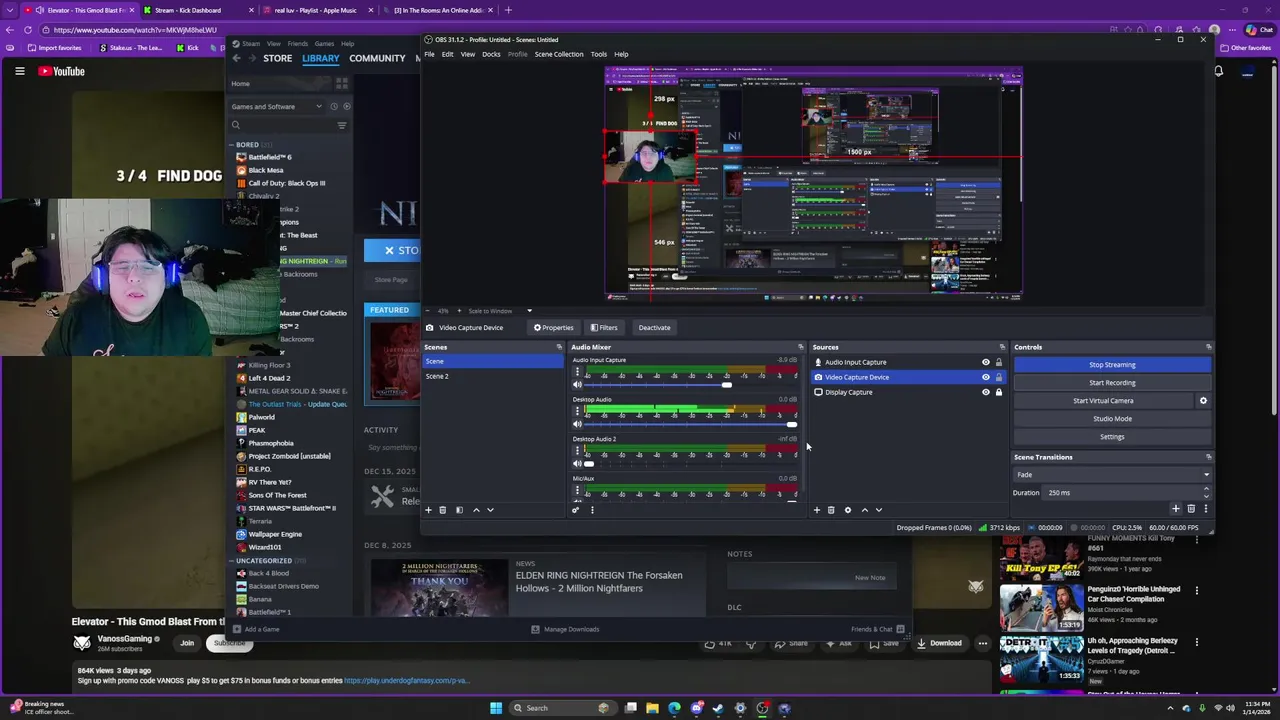Lock the Video Capture Device source
This screenshot has width=1280, height=720.
pos(998,377)
